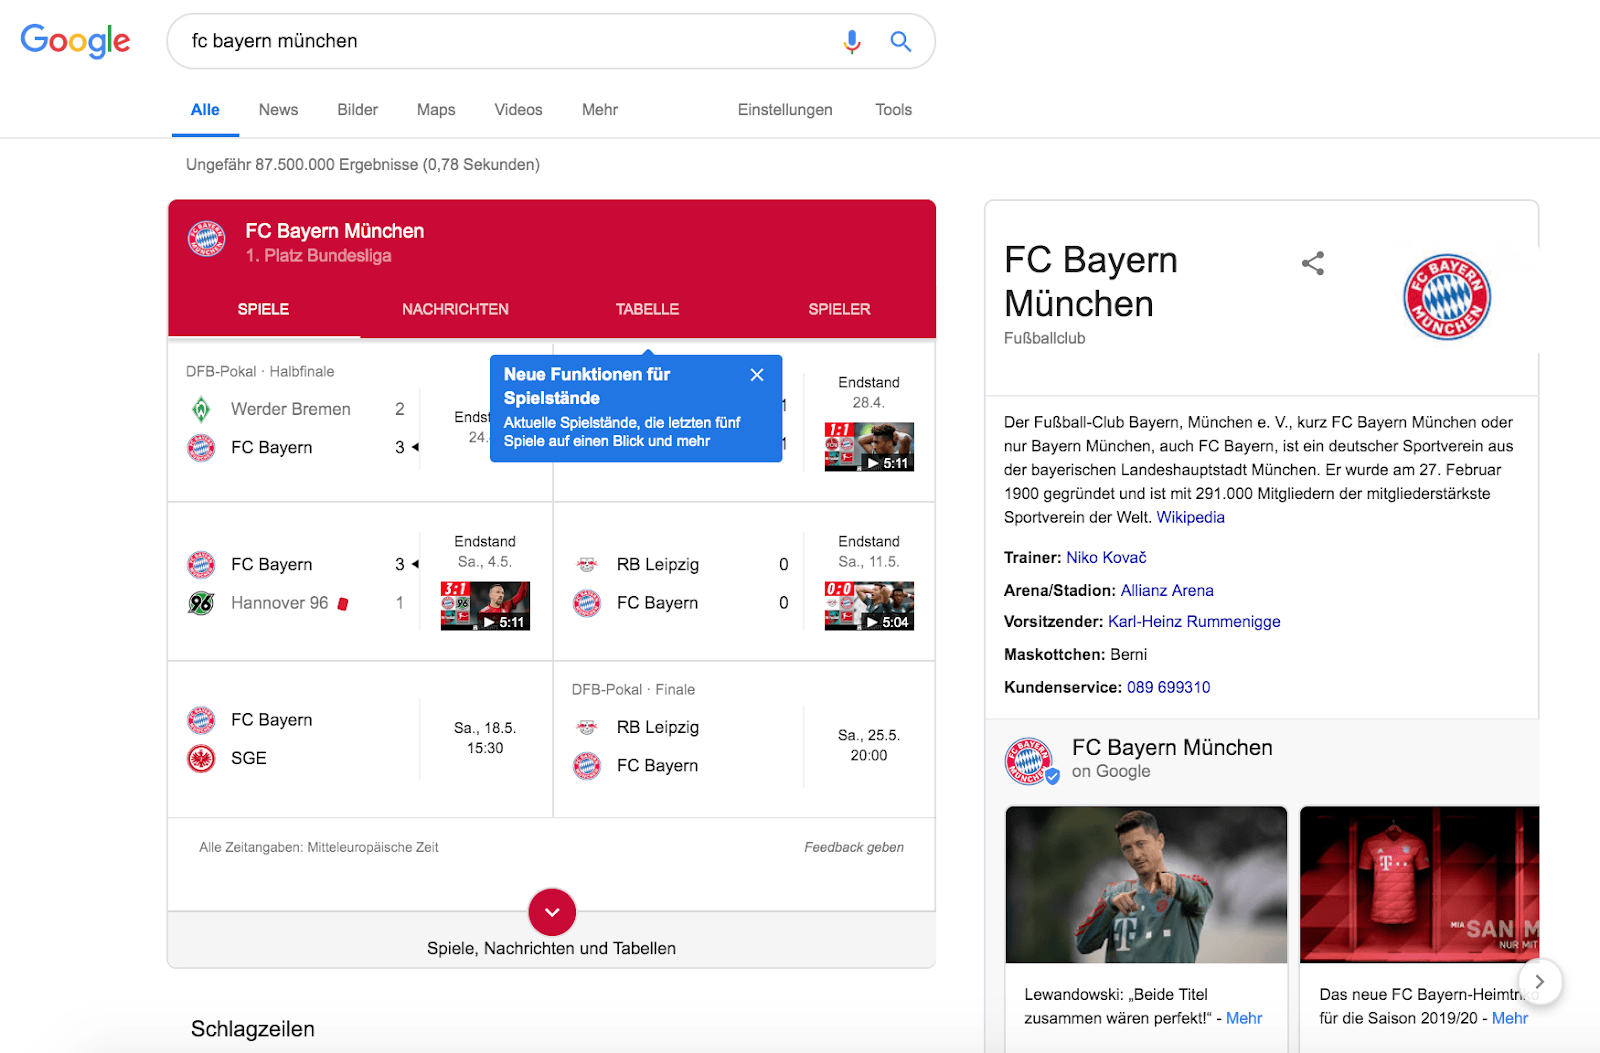Screen dimensions: 1600x1053
Task: Switch to Videos results tab
Action: [x=518, y=110]
